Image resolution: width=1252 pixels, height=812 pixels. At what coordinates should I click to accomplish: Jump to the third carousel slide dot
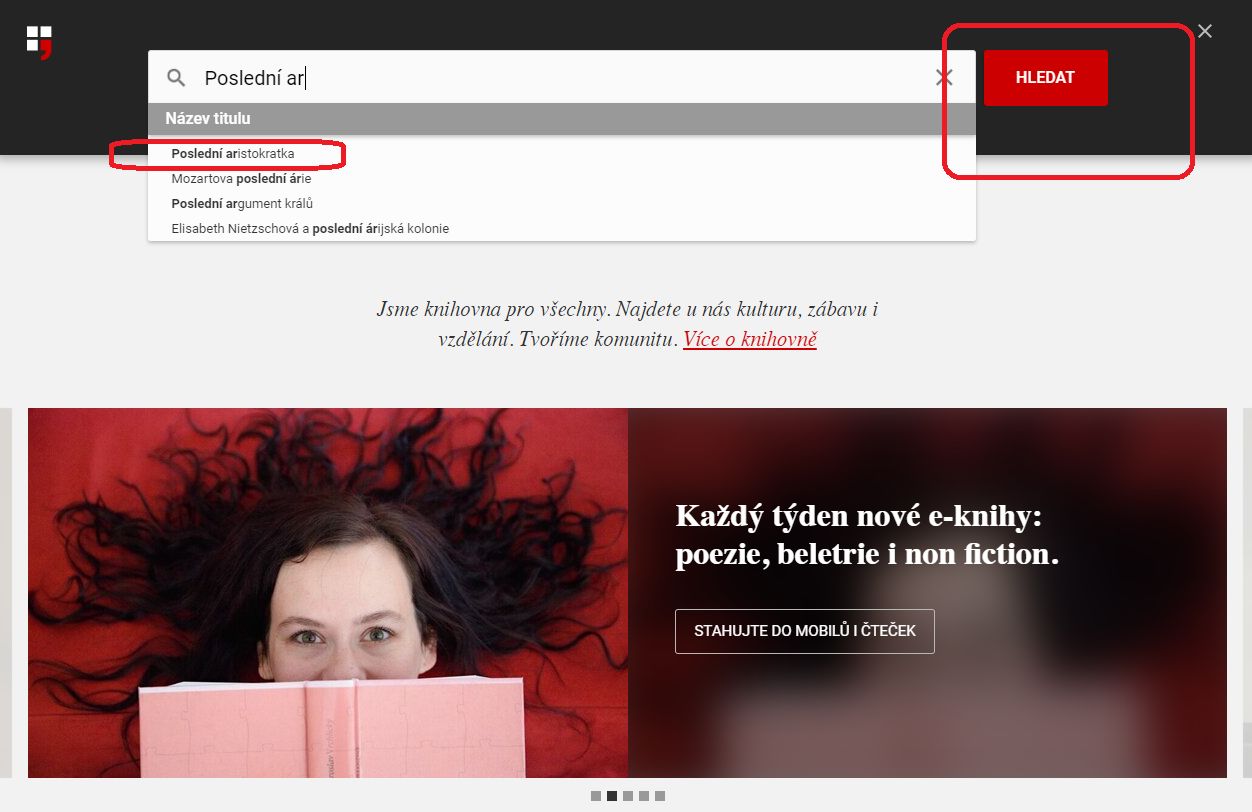(x=628, y=796)
